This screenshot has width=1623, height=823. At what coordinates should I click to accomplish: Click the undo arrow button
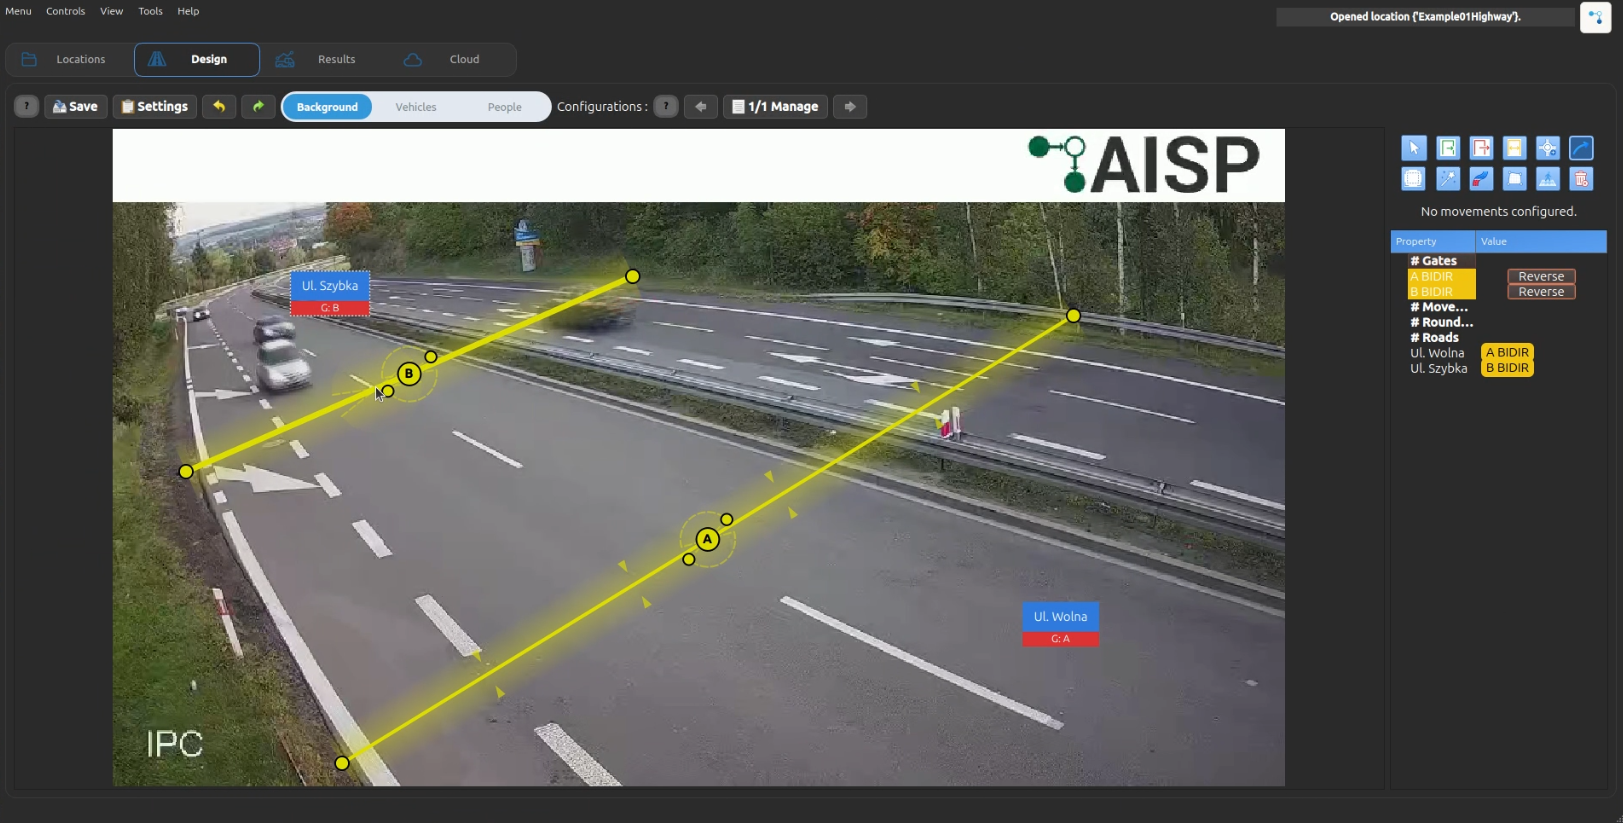(x=219, y=106)
